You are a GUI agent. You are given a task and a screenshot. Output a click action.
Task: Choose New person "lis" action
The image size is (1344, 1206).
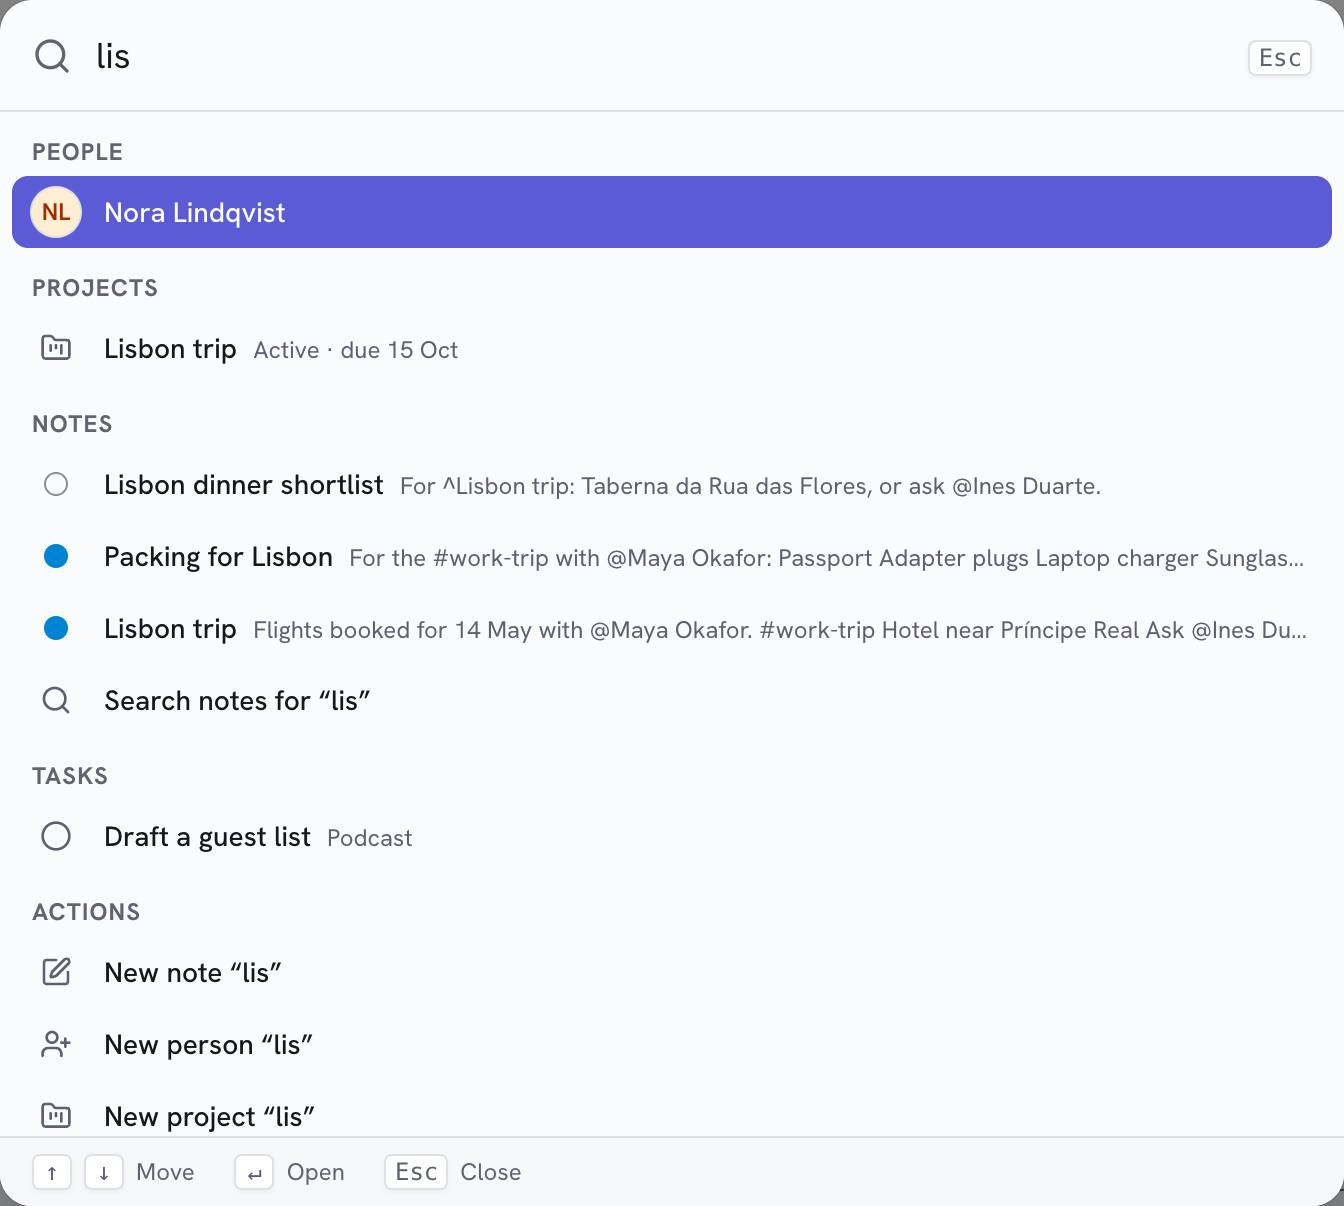672,1044
